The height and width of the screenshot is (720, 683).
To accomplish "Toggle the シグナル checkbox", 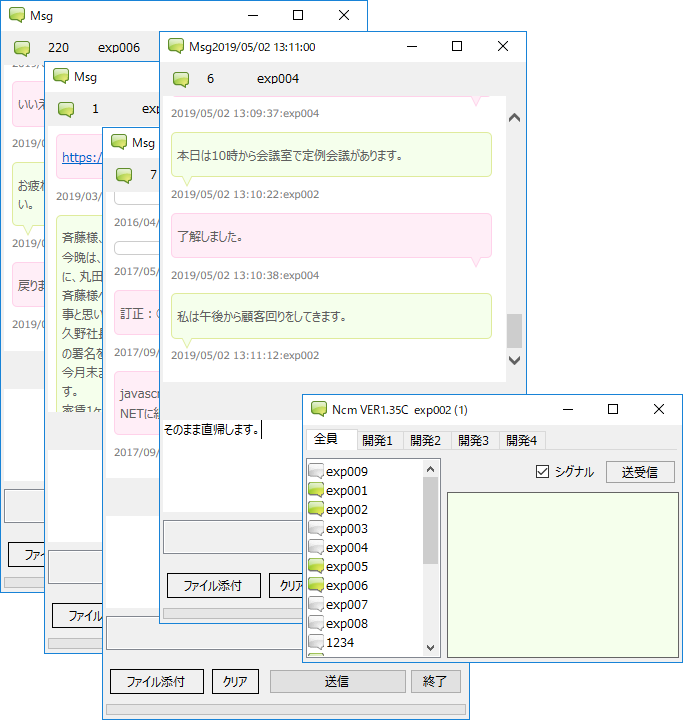I will pyautogui.click(x=543, y=472).
